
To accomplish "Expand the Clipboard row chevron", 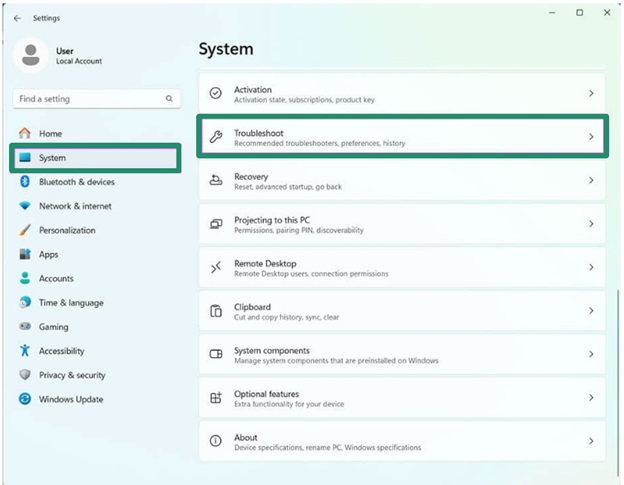I will [590, 311].
